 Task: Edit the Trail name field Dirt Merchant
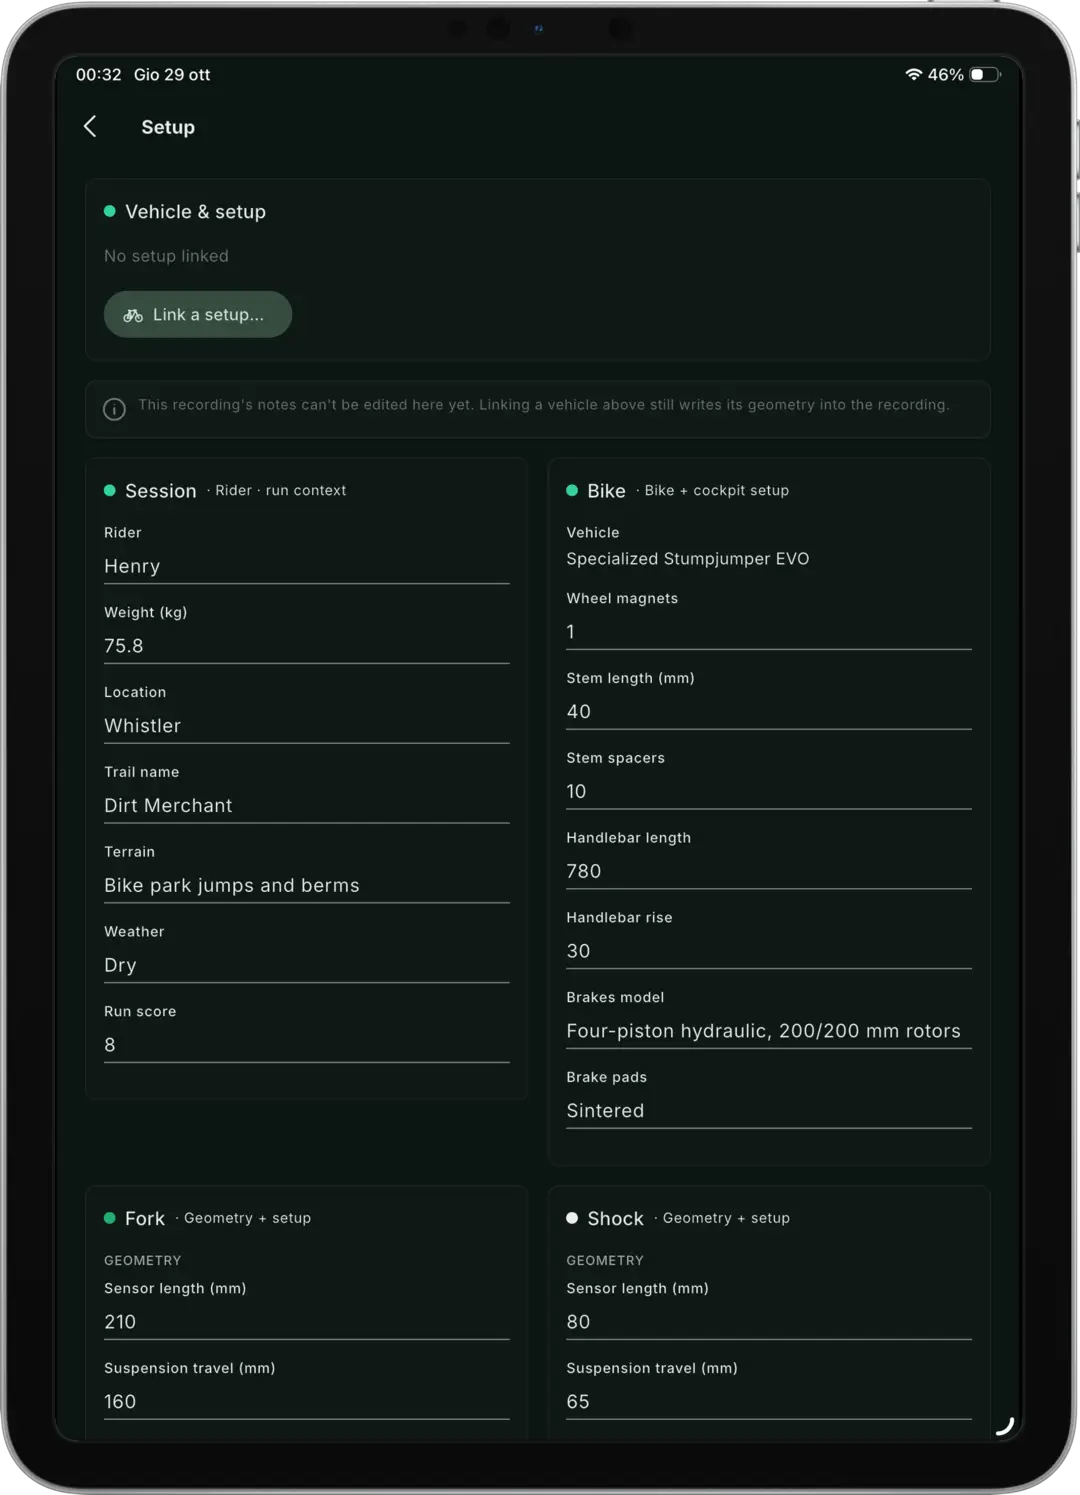(306, 806)
